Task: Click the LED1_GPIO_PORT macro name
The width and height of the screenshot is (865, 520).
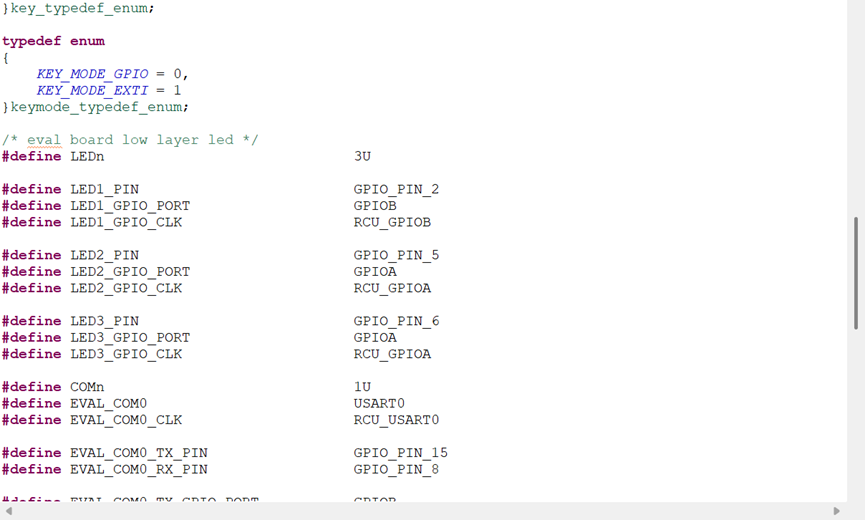Action: pyautogui.click(x=130, y=206)
